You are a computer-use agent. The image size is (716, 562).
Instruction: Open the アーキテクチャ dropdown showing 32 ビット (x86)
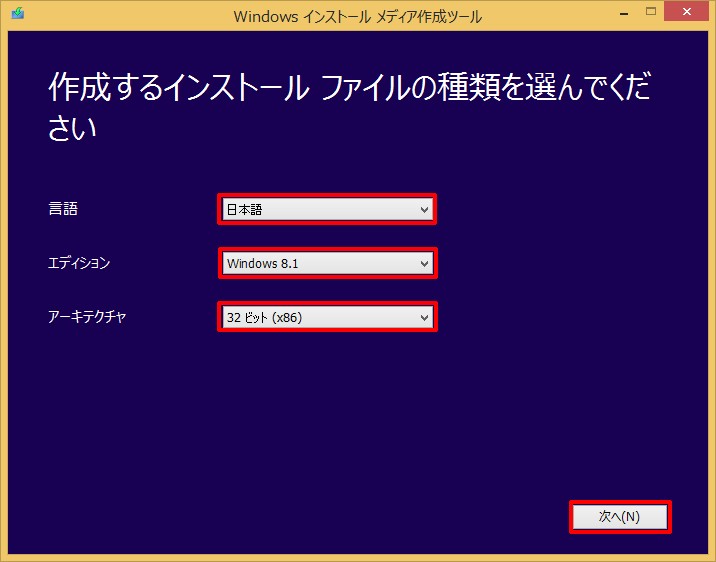click(x=327, y=317)
